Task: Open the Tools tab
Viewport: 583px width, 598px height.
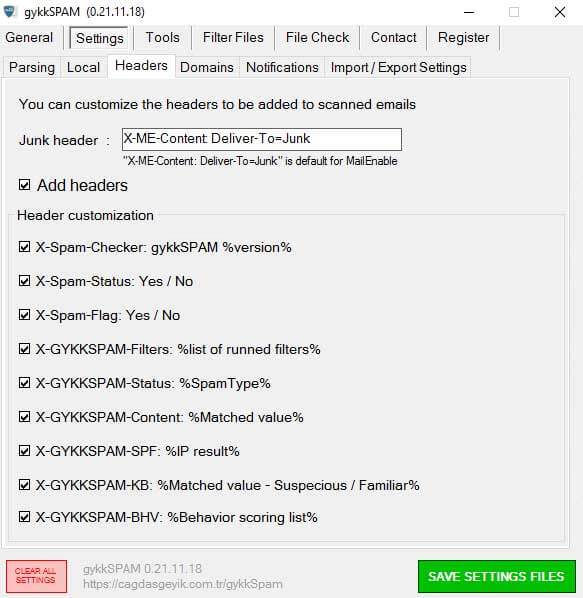Action: (x=162, y=37)
